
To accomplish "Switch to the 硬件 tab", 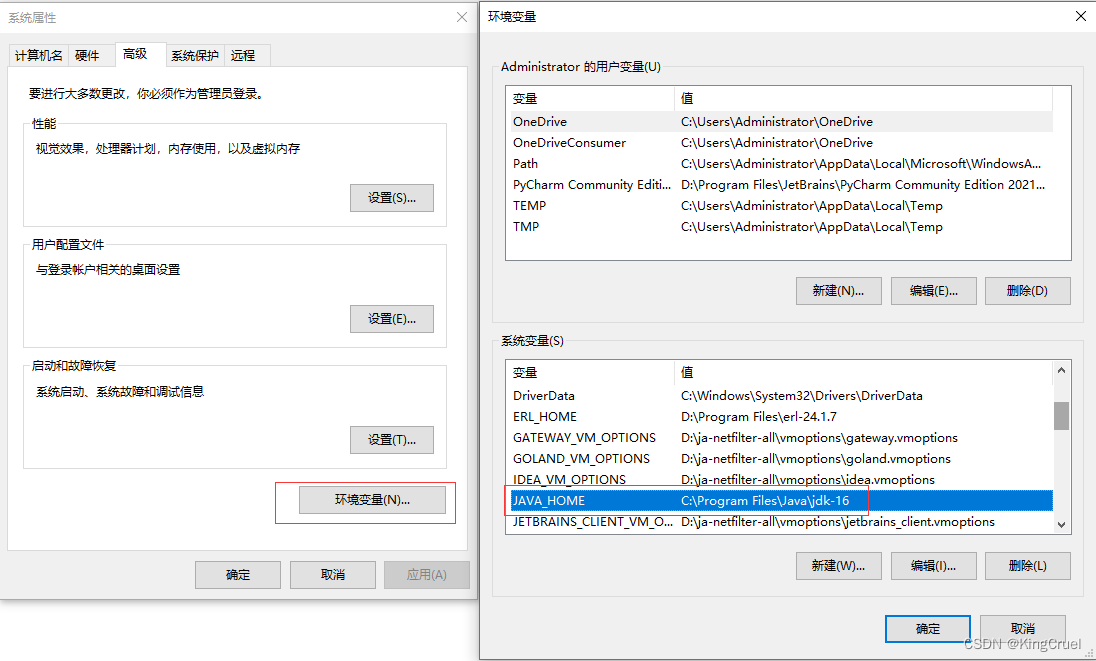I will (90, 55).
